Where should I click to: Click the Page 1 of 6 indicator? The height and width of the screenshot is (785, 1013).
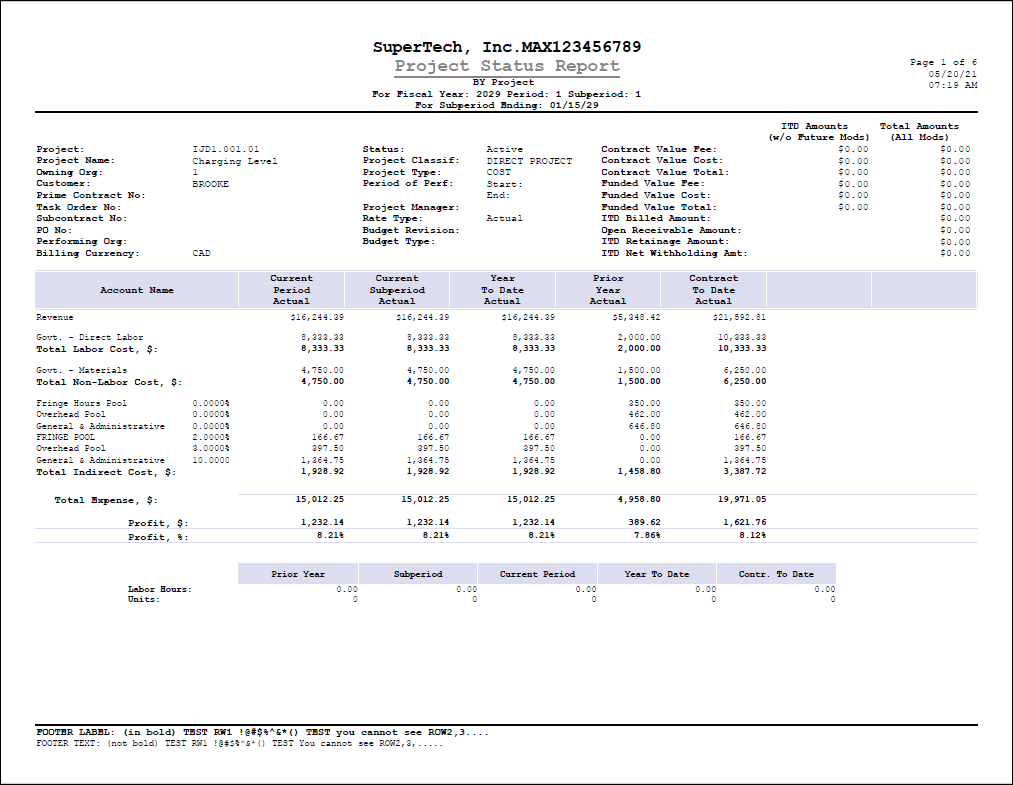pos(943,63)
